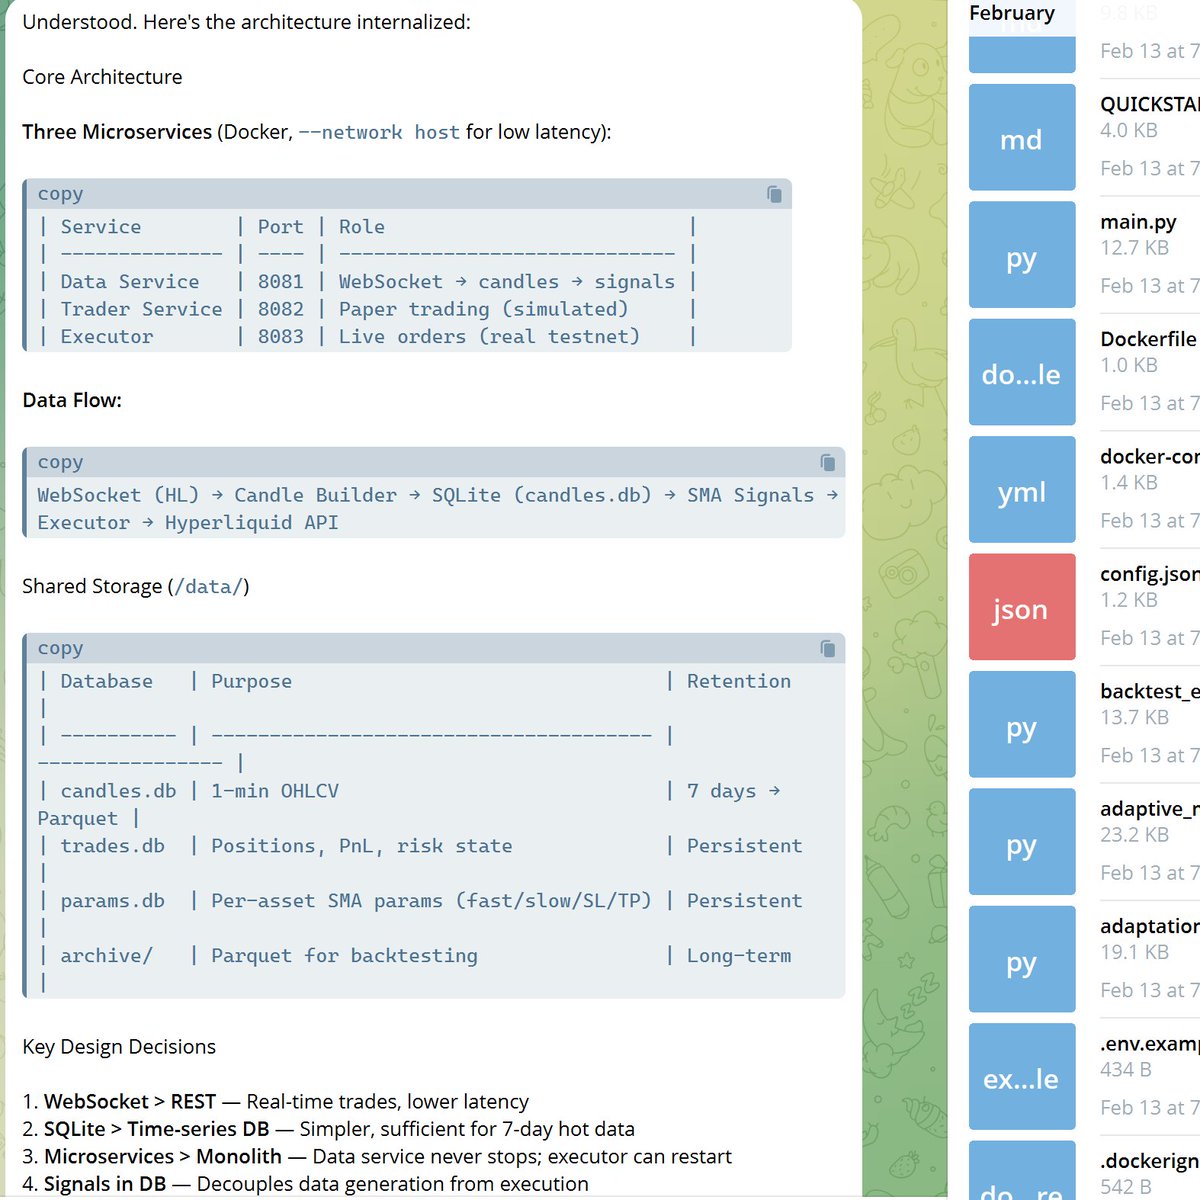The height and width of the screenshot is (1200, 1200).
Task: Open the py icon for backtest file
Action: [x=1022, y=725]
